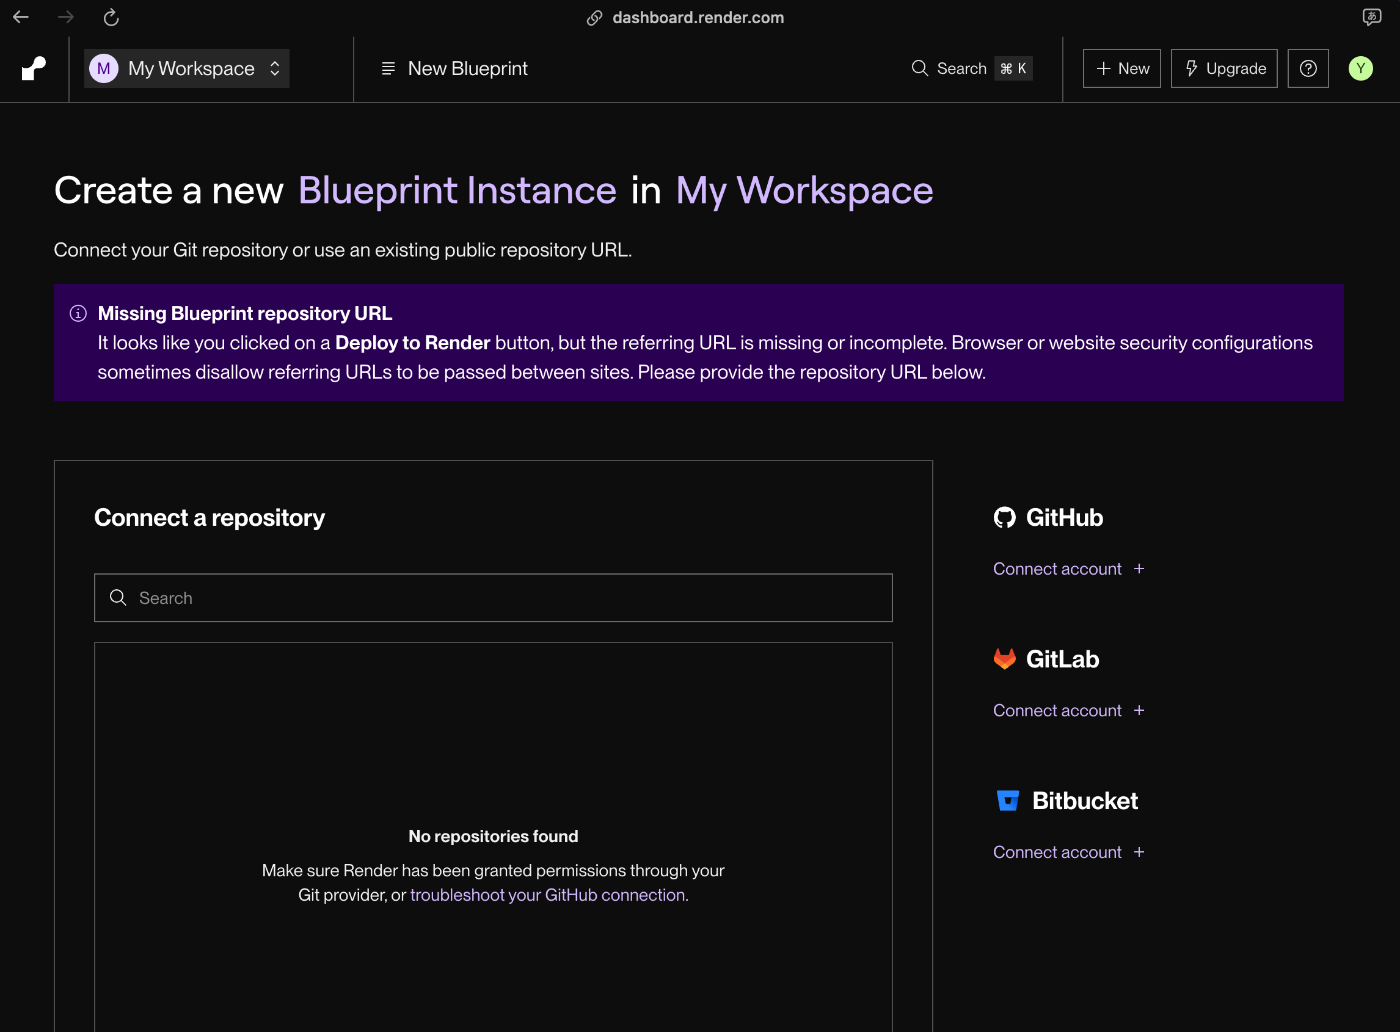The width and height of the screenshot is (1400, 1032).
Task: Open the green Y user avatar menu
Action: (1361, 68)
